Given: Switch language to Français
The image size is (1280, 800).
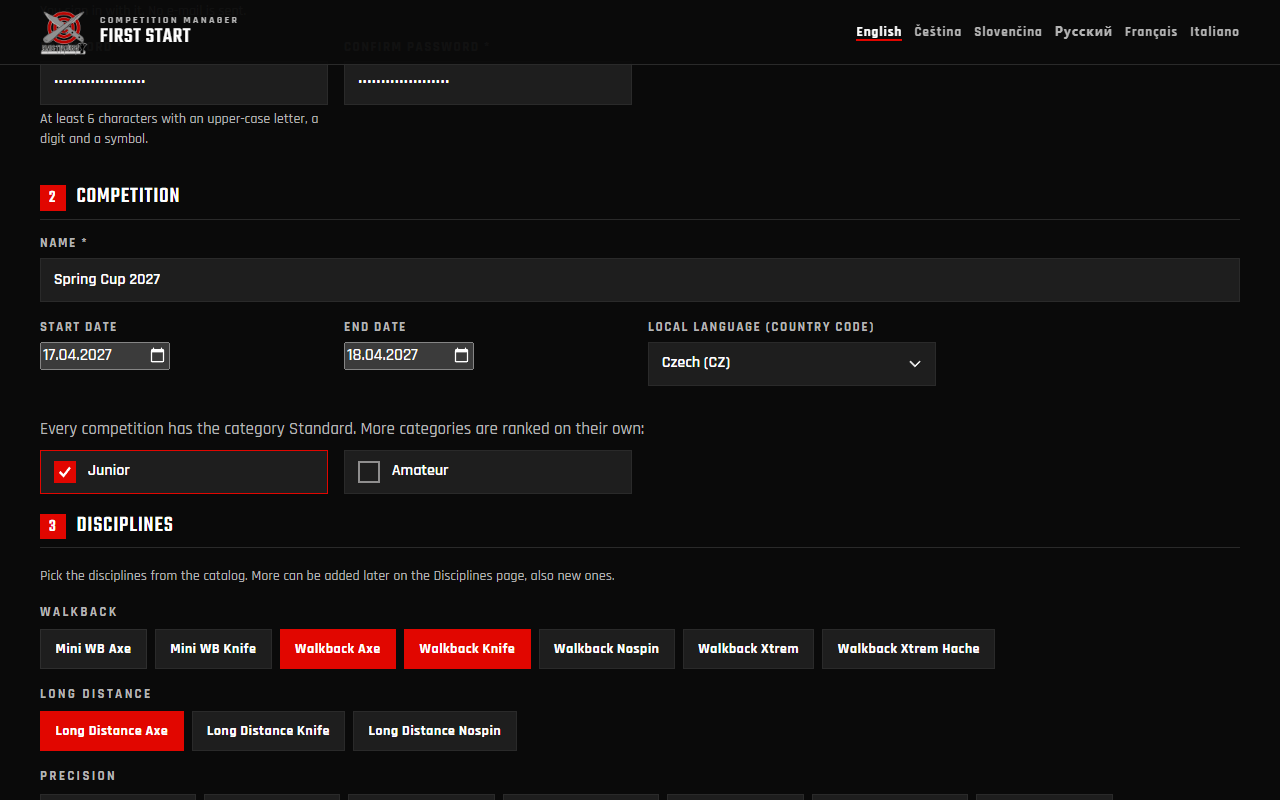Looking at the screenshot, I should click(1151, 32).
